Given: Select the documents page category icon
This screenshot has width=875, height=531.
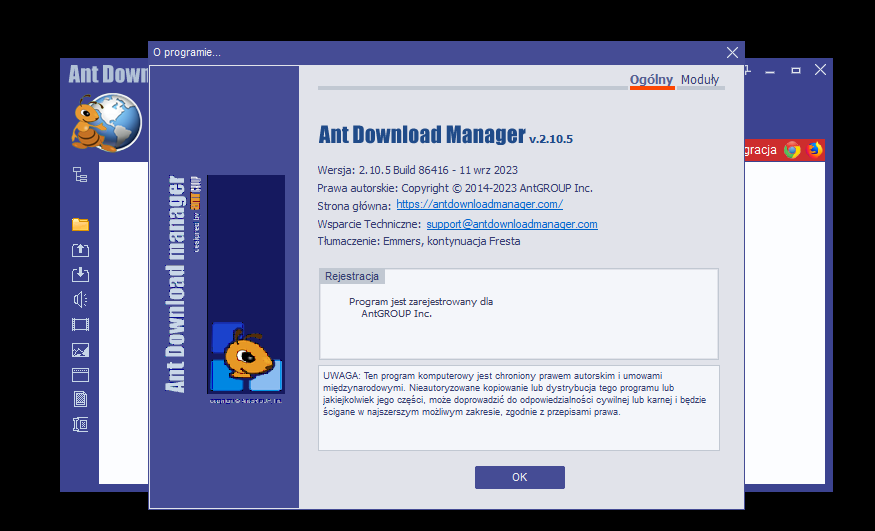Looking at the screenshot, I should tap(80, 399).
